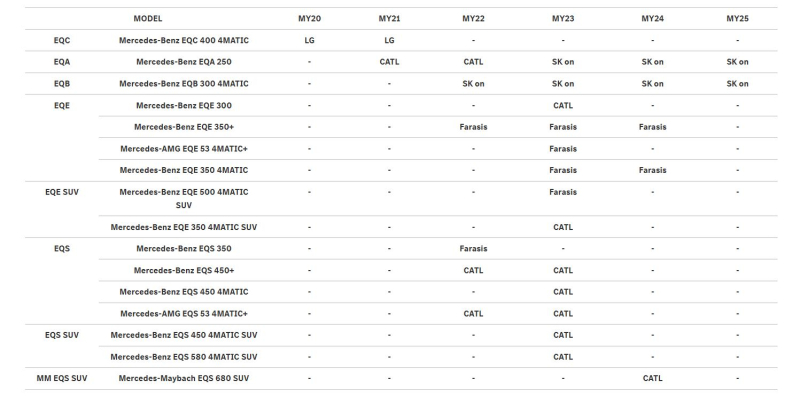Select Farasis cell for EQS 350 in MY22
Screen dimensions: 800x396
point(473,249)
